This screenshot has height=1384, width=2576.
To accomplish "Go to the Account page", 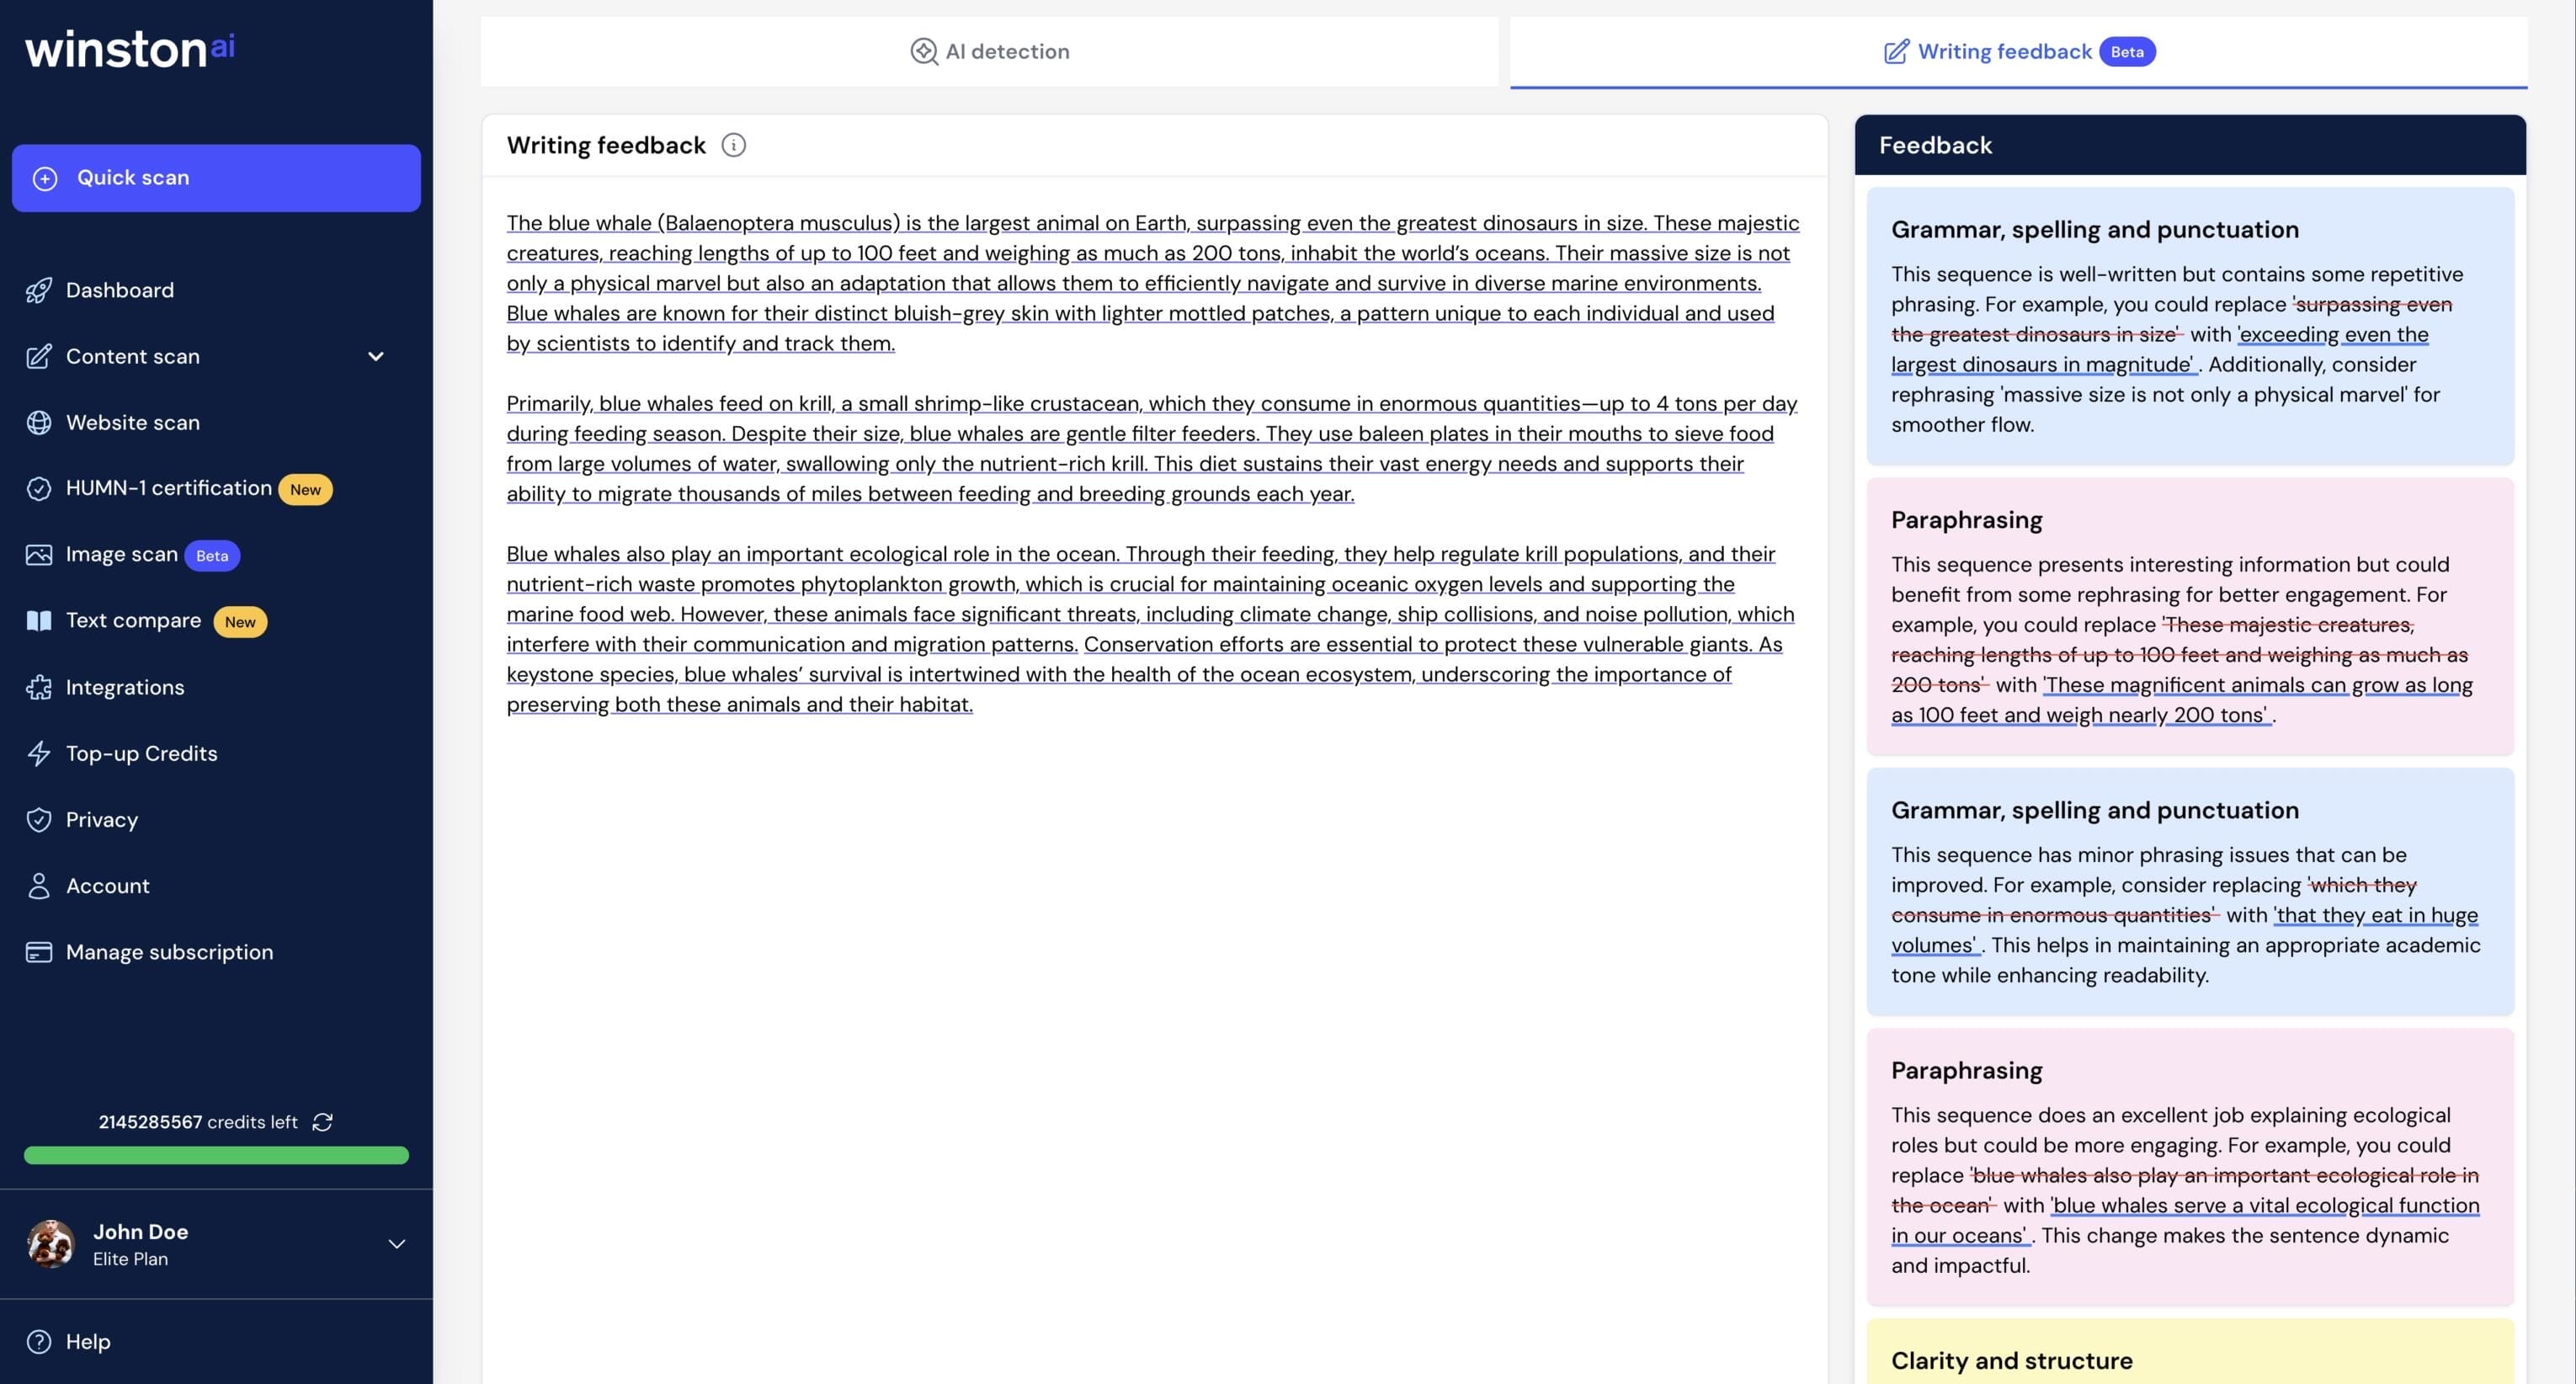I will point(107,886).
